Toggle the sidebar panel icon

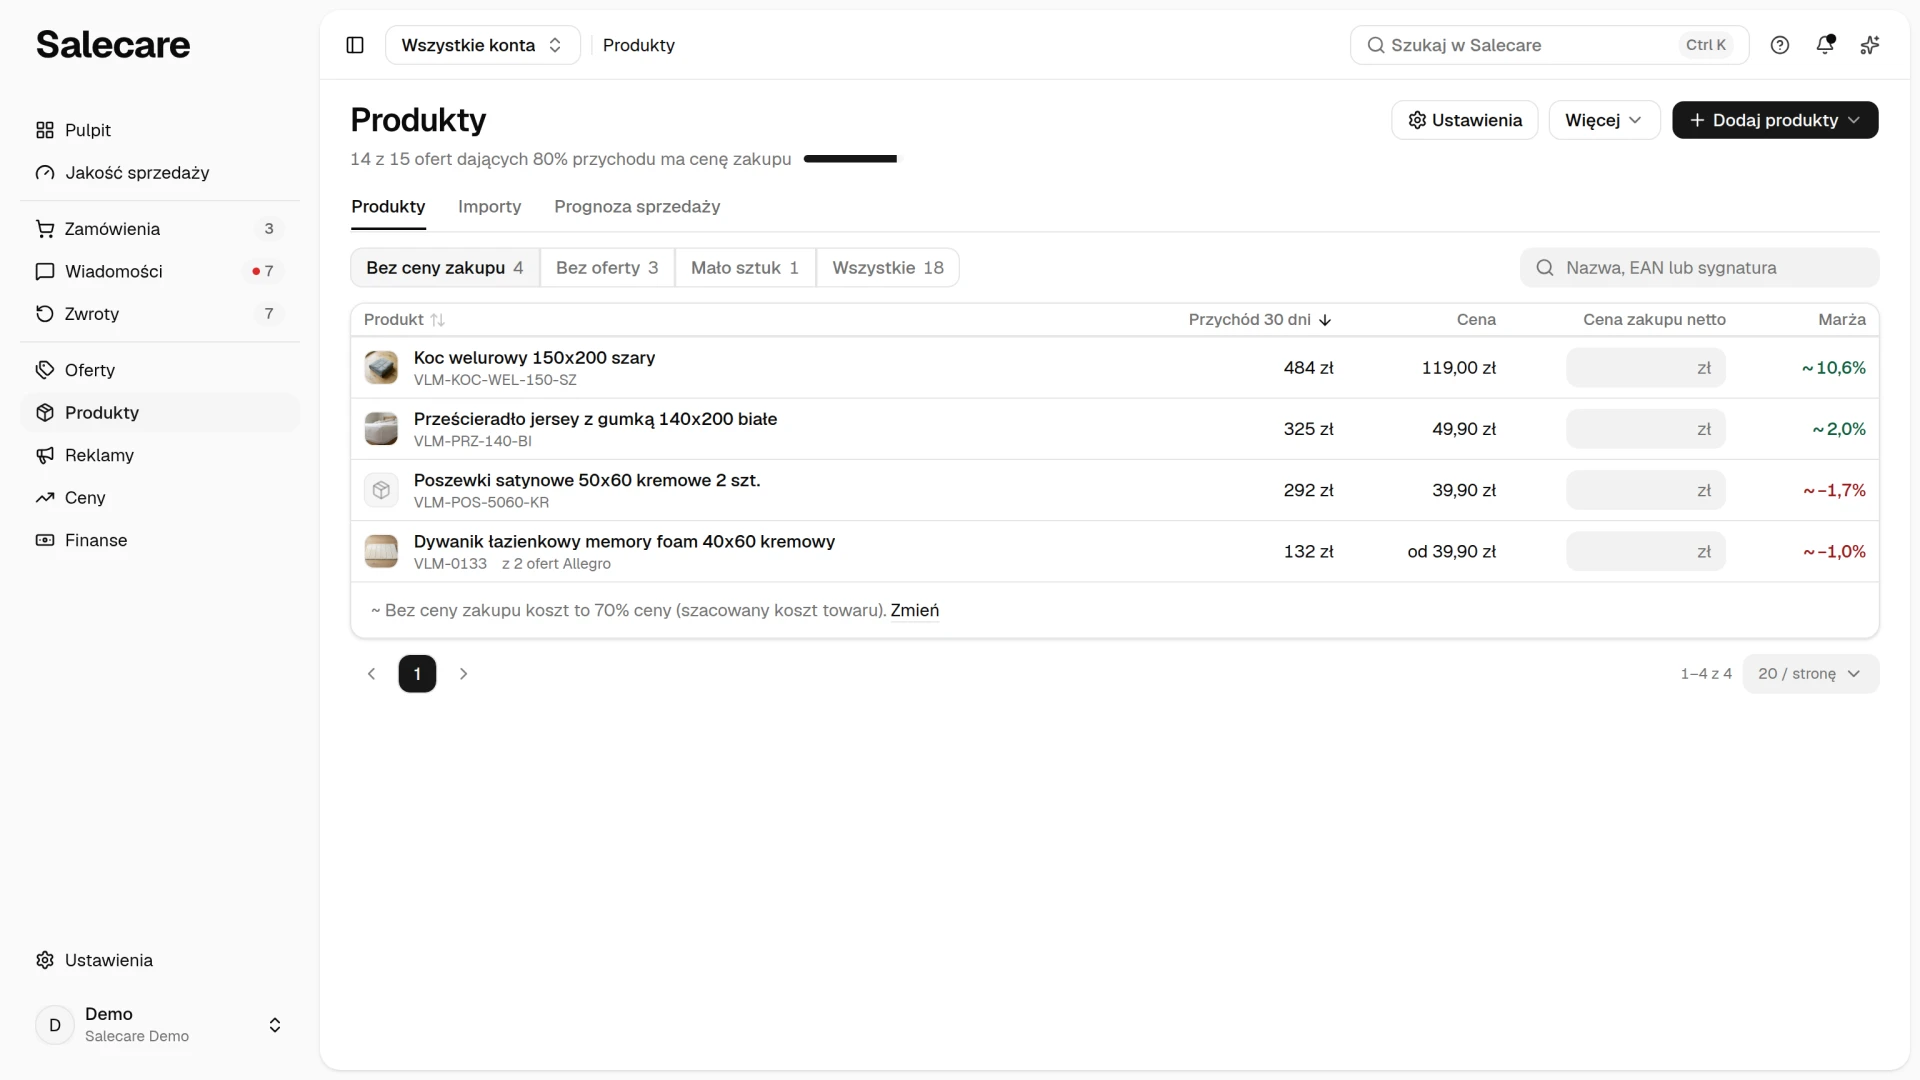tap(355, 45)
